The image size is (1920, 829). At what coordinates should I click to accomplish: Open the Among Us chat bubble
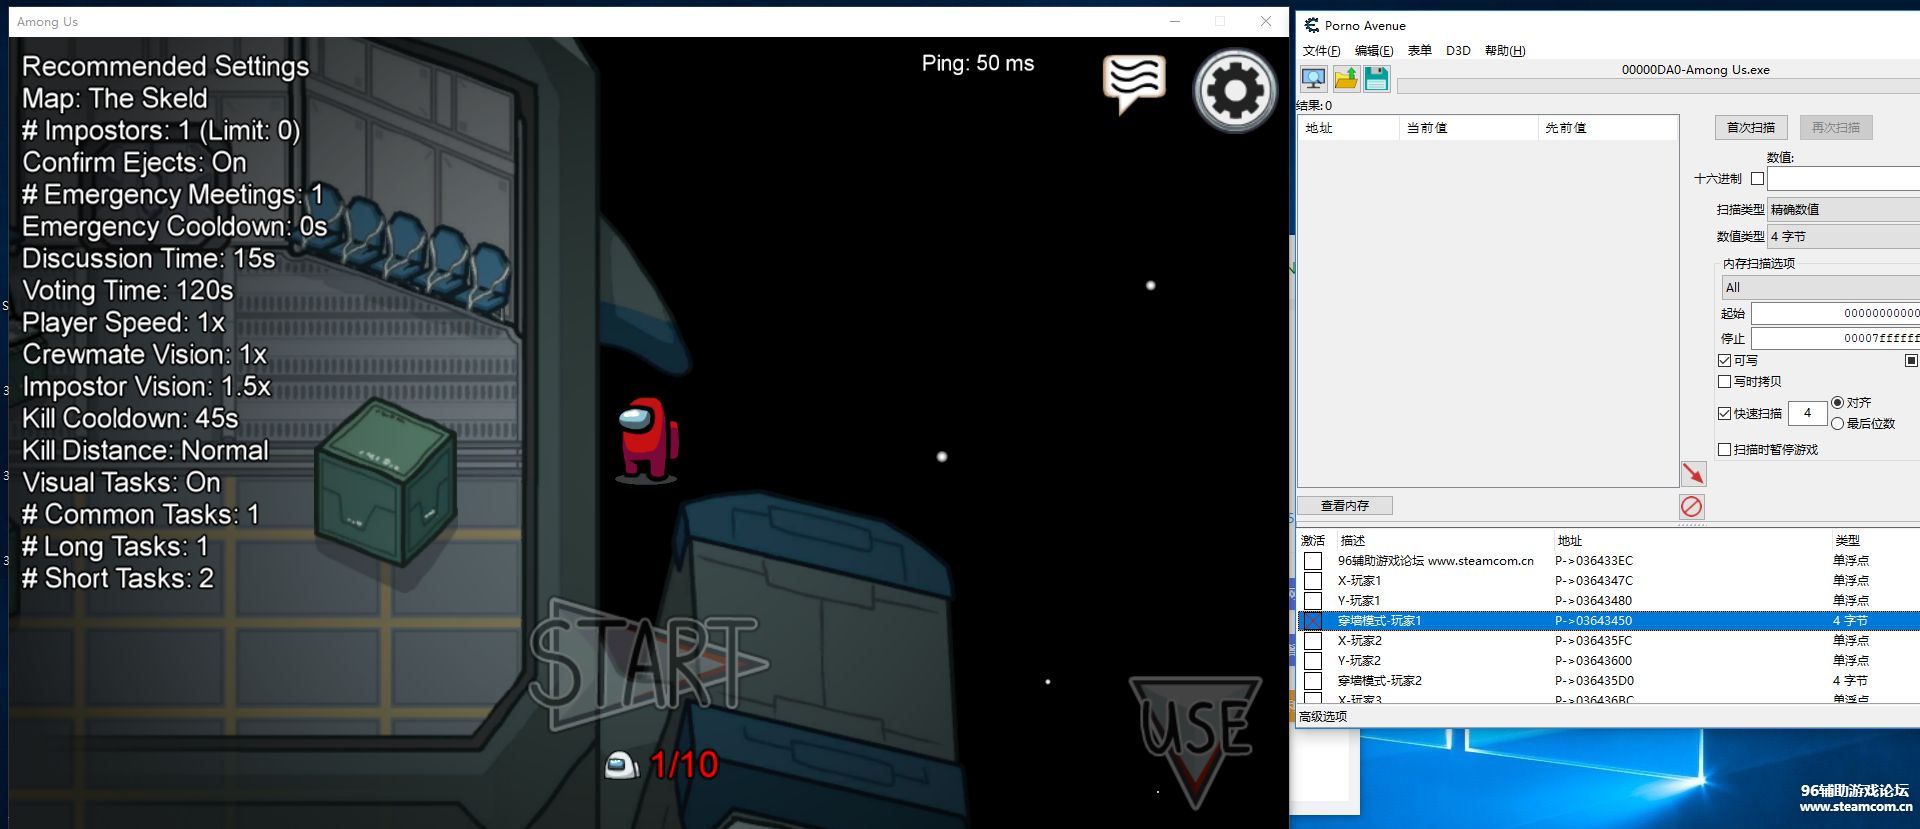point(1134,84)
